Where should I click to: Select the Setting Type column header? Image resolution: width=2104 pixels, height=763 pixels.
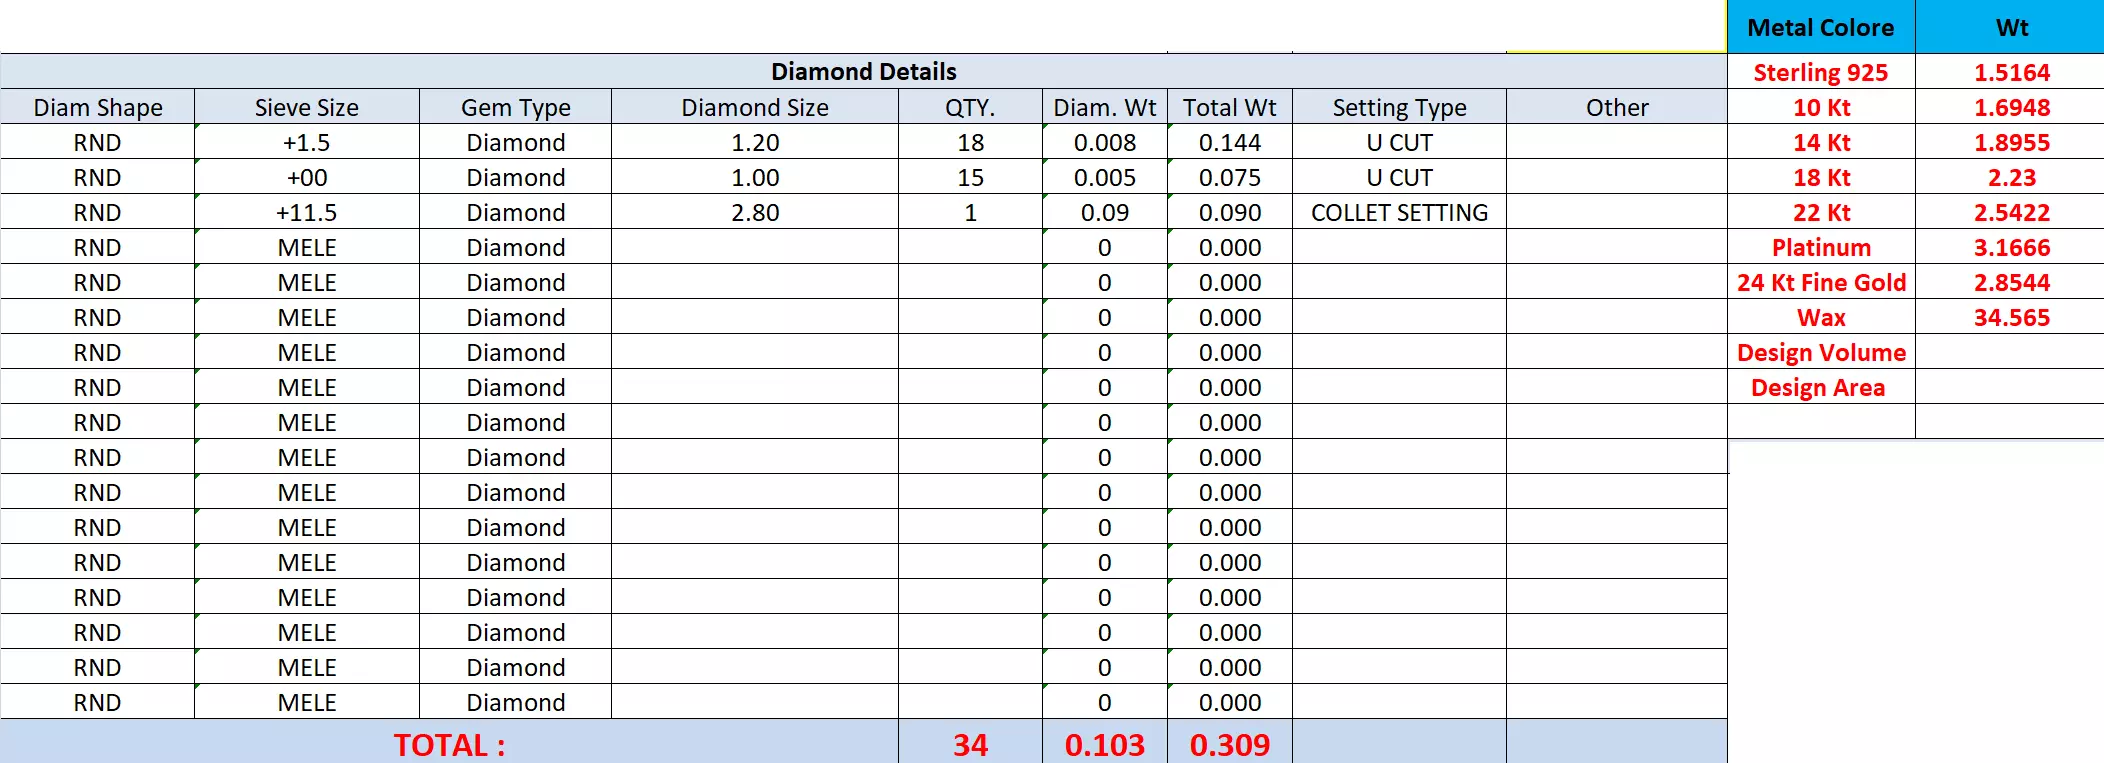[x=1399, y=107]
